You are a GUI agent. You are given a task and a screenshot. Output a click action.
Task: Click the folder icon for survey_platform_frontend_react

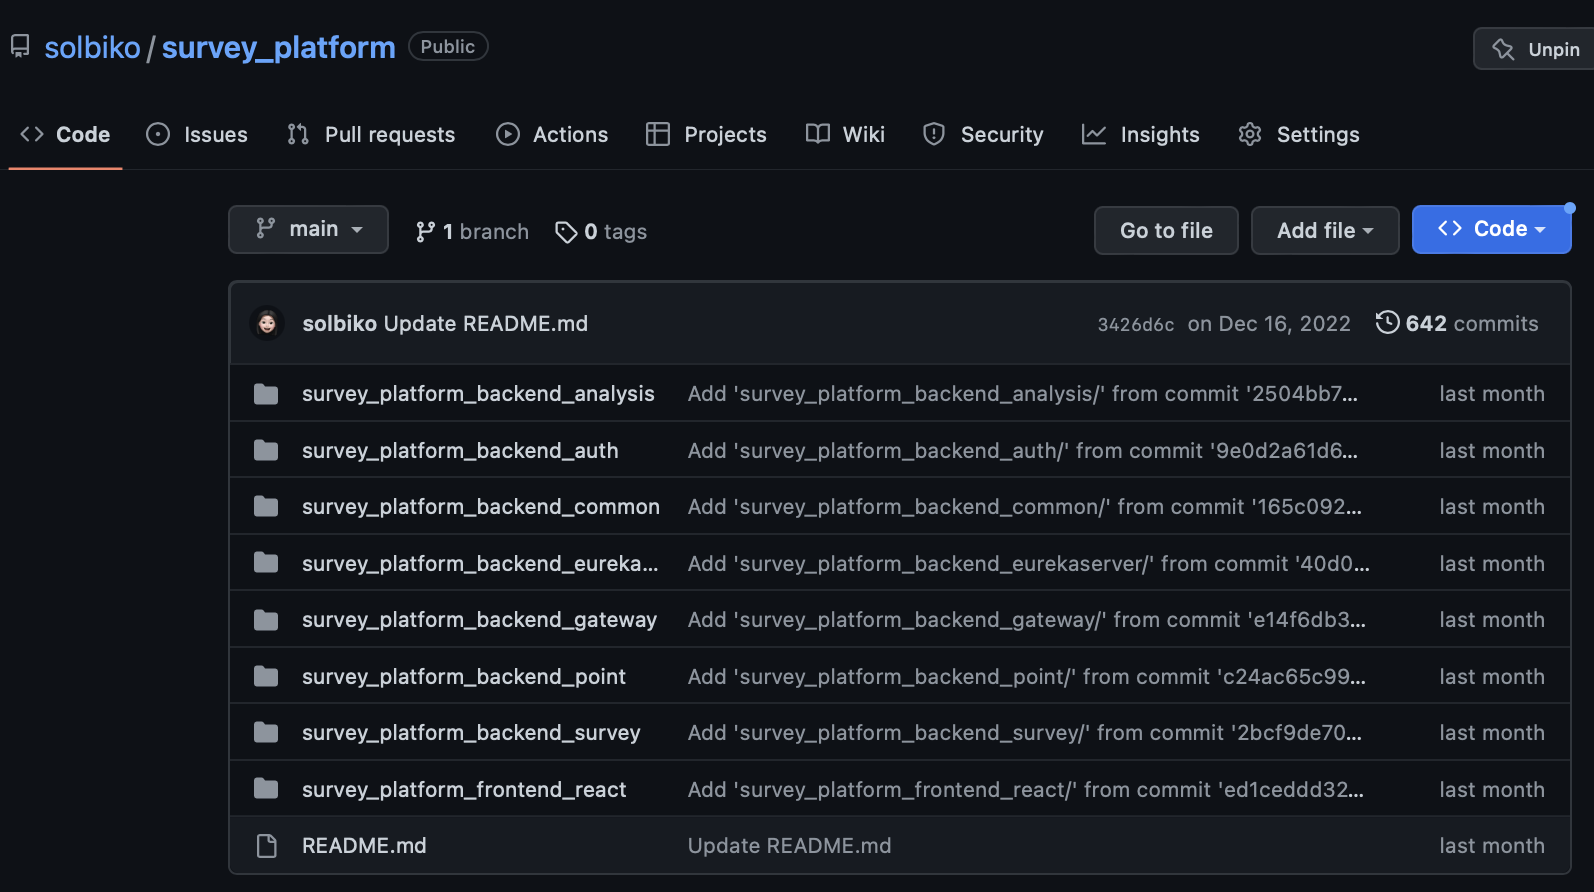(266, 789)
